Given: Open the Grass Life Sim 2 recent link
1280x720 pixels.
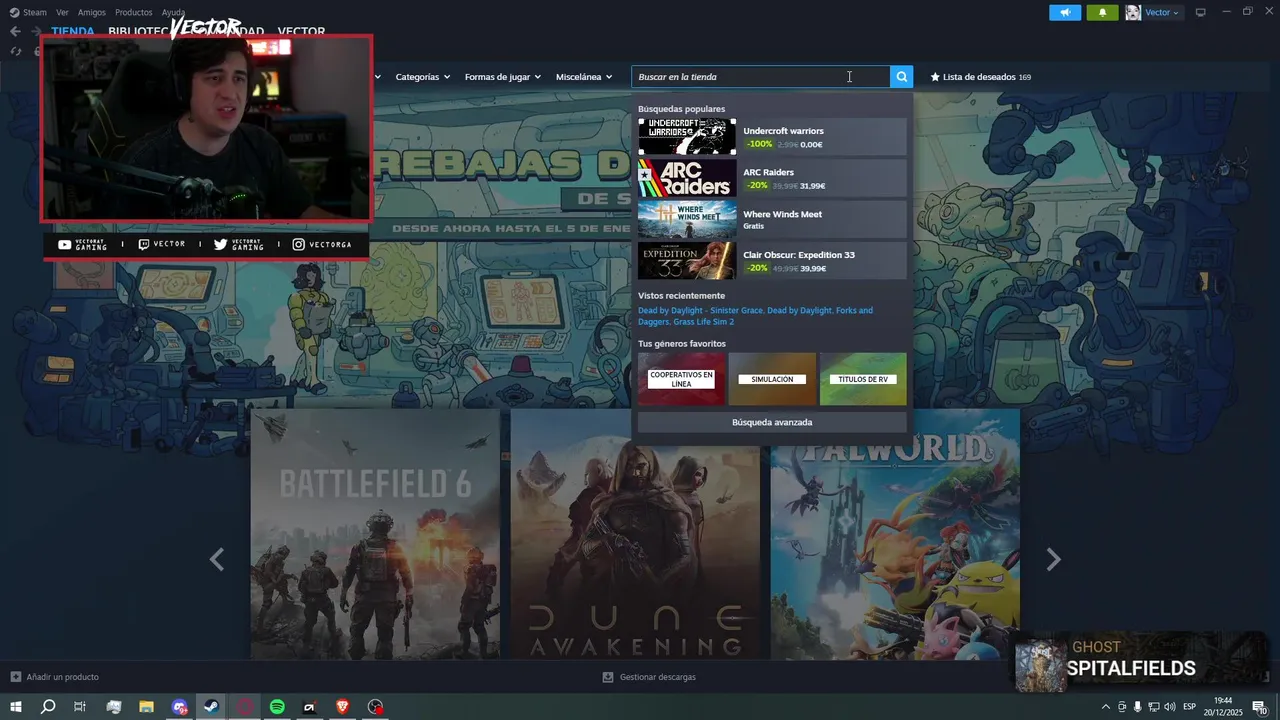Looking at the screenshot, I should click(x=704, y=322).
